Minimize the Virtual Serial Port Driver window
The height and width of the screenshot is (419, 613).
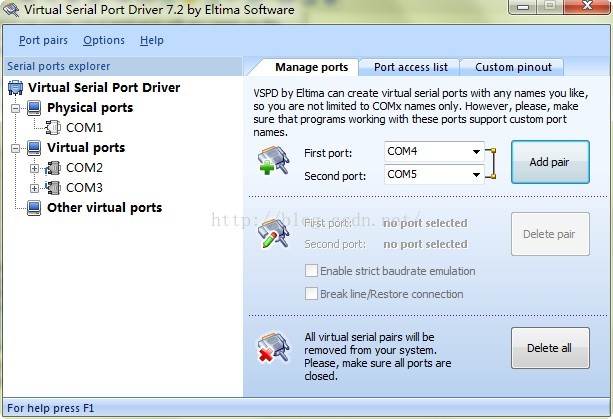point(523,7)
